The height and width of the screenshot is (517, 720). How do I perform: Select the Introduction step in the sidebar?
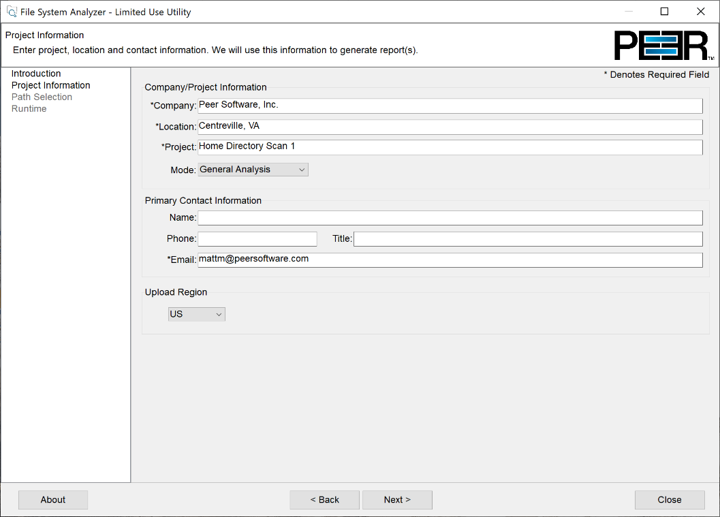coord(36,73)
